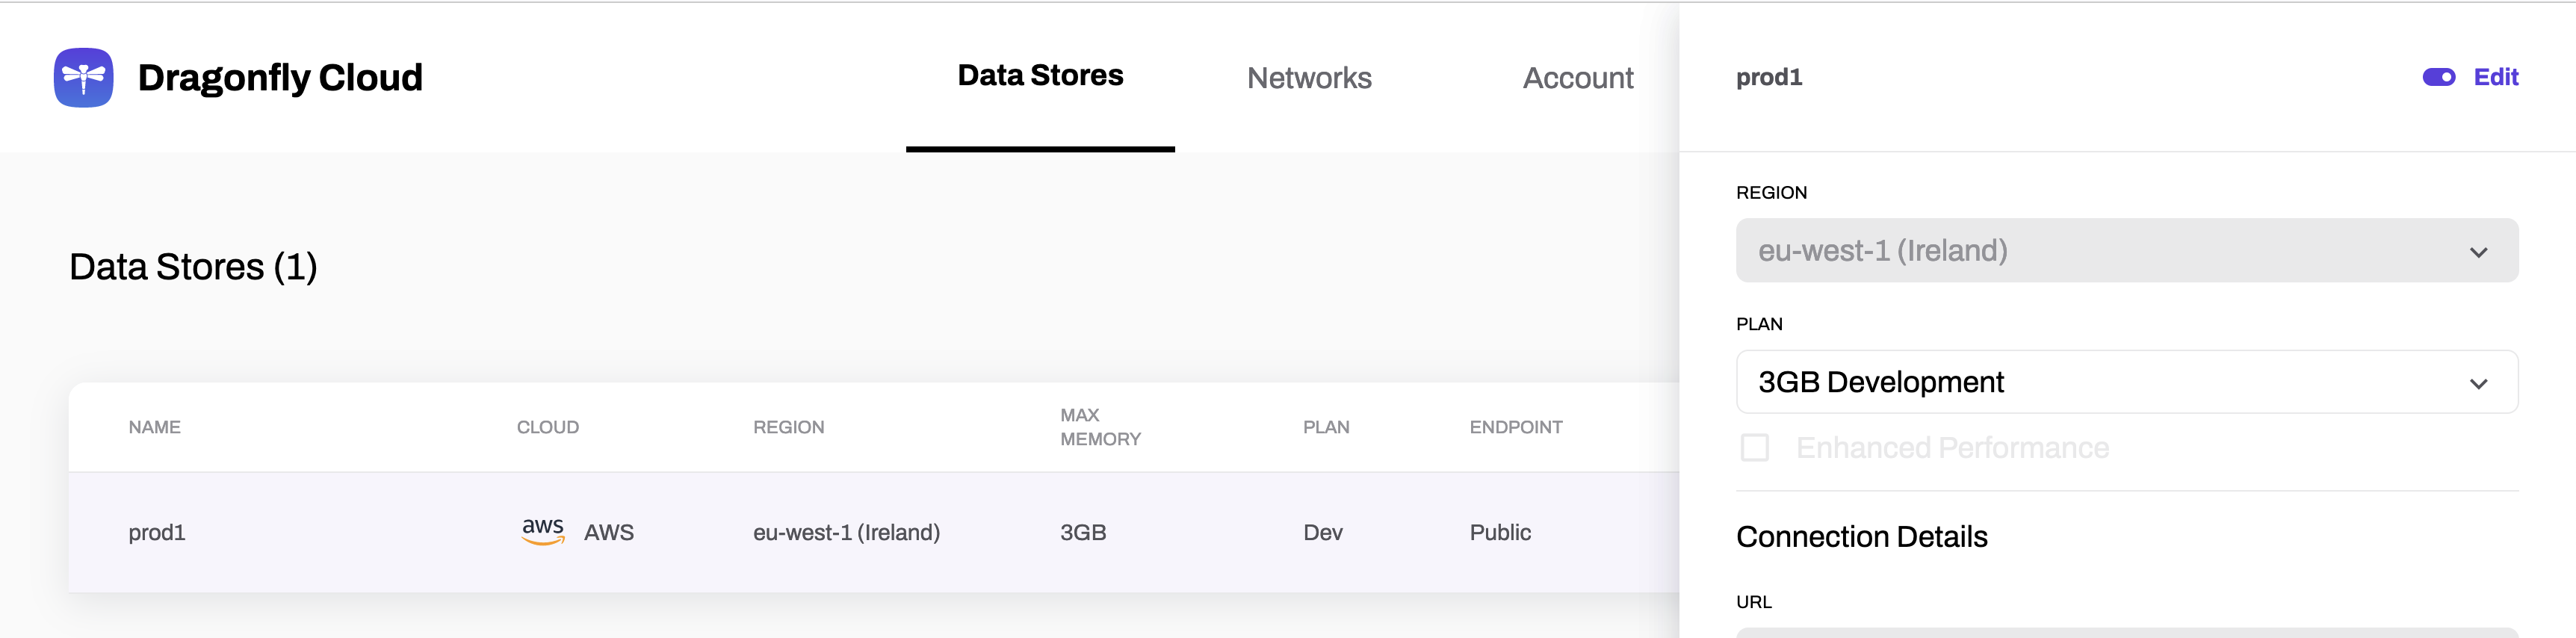This screenshot has width=2576, height=638.
Task: Click the Dragonfly Cloud title text
Action: click(x=280, y=78)
